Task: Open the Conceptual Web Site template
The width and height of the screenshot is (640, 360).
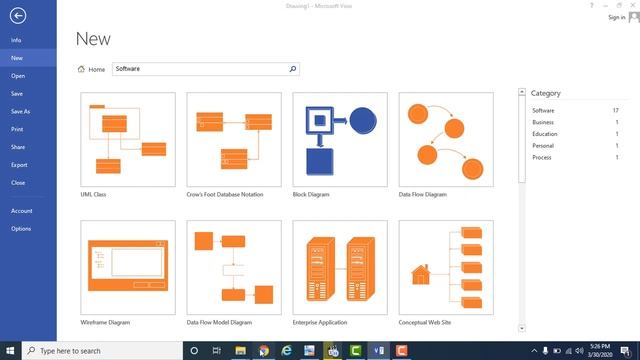Action: (446, 268)
